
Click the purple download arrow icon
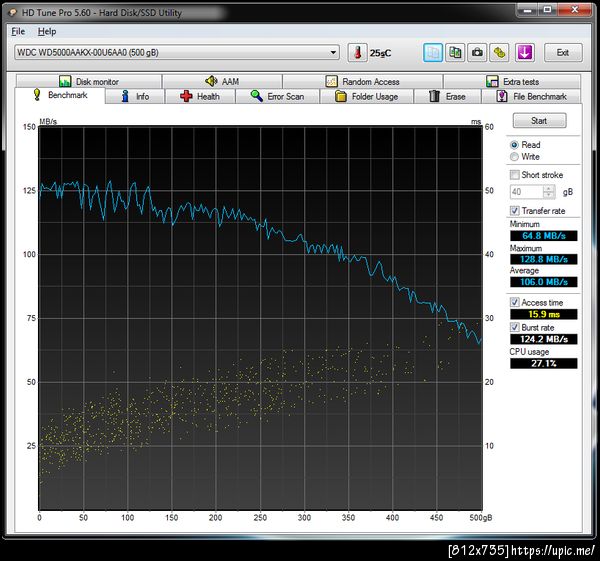[x=525, y=52]
